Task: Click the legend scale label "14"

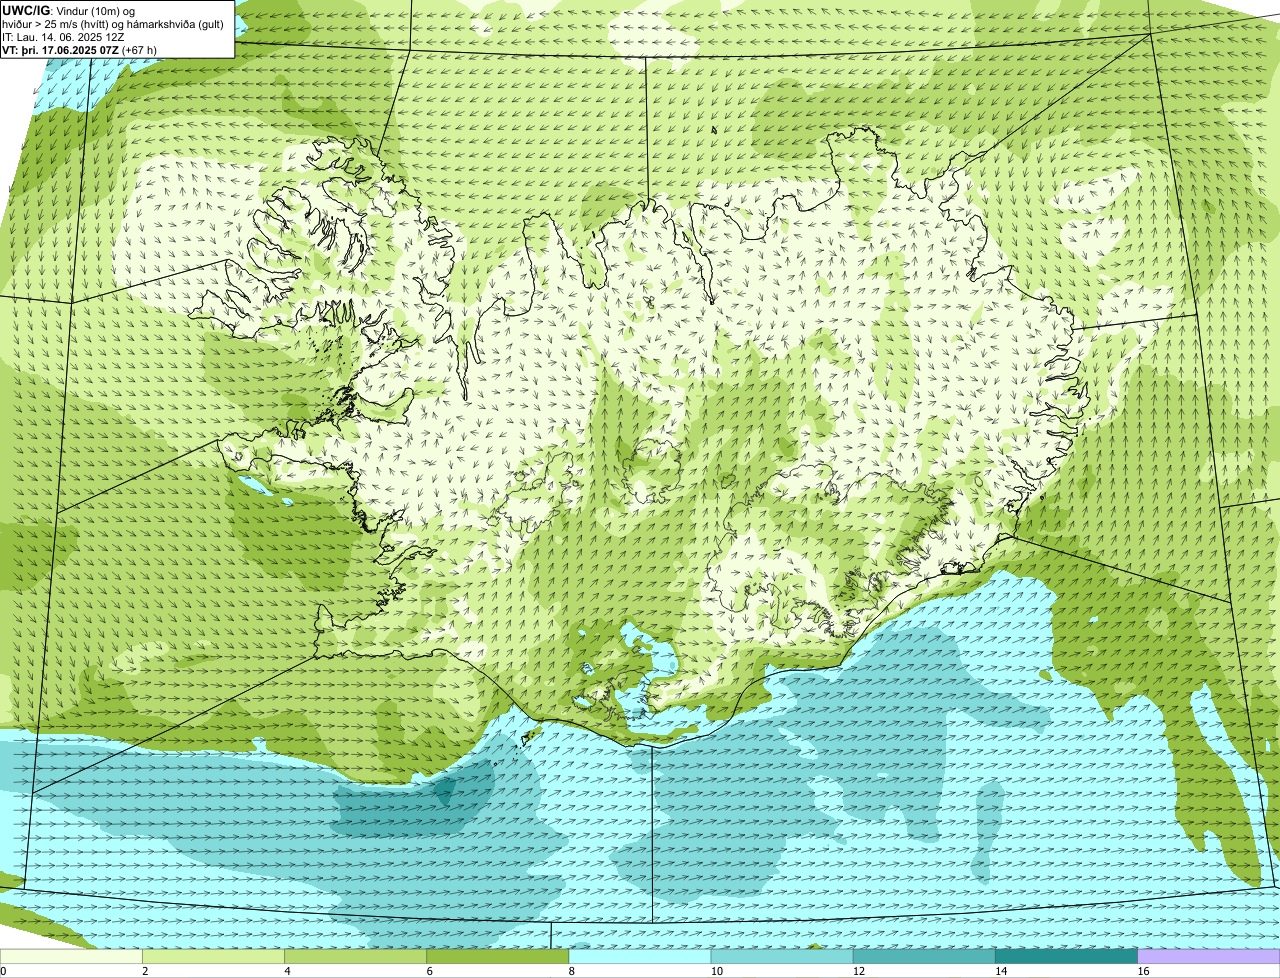Action: (1000, 971)
